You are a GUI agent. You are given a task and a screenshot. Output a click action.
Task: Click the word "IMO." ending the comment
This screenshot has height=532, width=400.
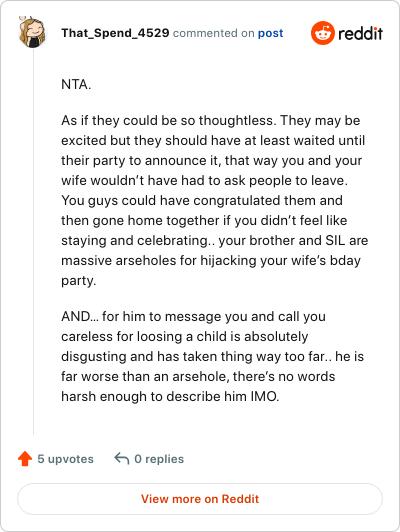[265, 396]
